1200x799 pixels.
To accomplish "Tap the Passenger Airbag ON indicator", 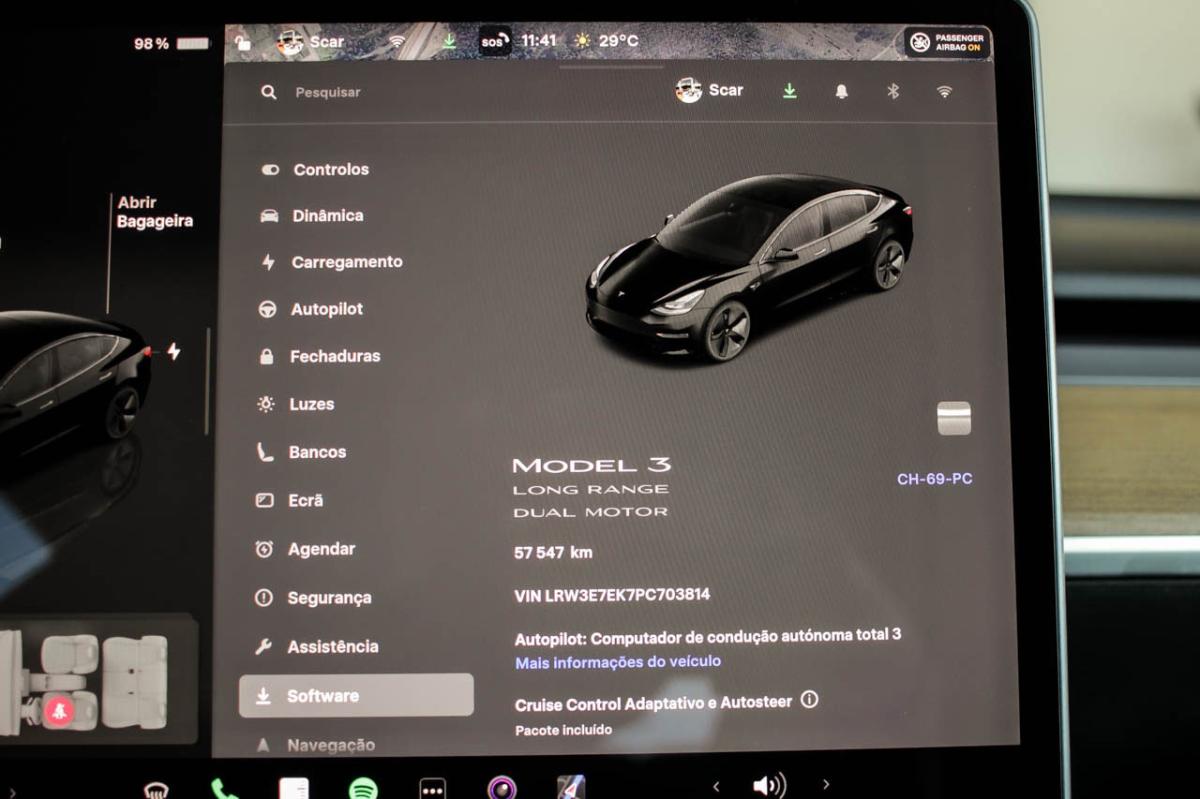I will click(946, 42).
